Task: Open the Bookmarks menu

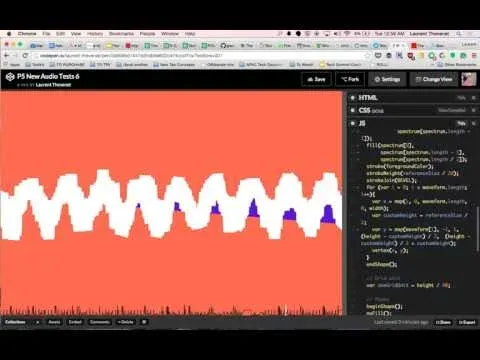Action: (x=121, y=34)
